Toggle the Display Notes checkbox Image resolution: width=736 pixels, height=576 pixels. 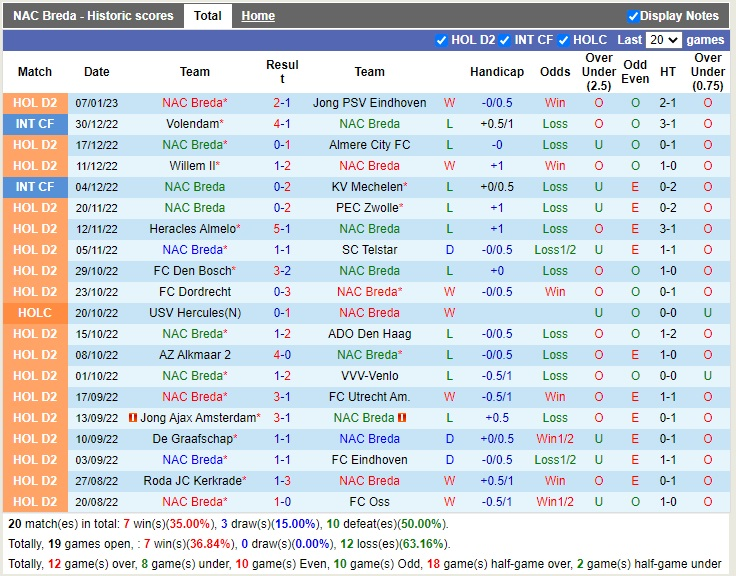click(x=633, y=16)
